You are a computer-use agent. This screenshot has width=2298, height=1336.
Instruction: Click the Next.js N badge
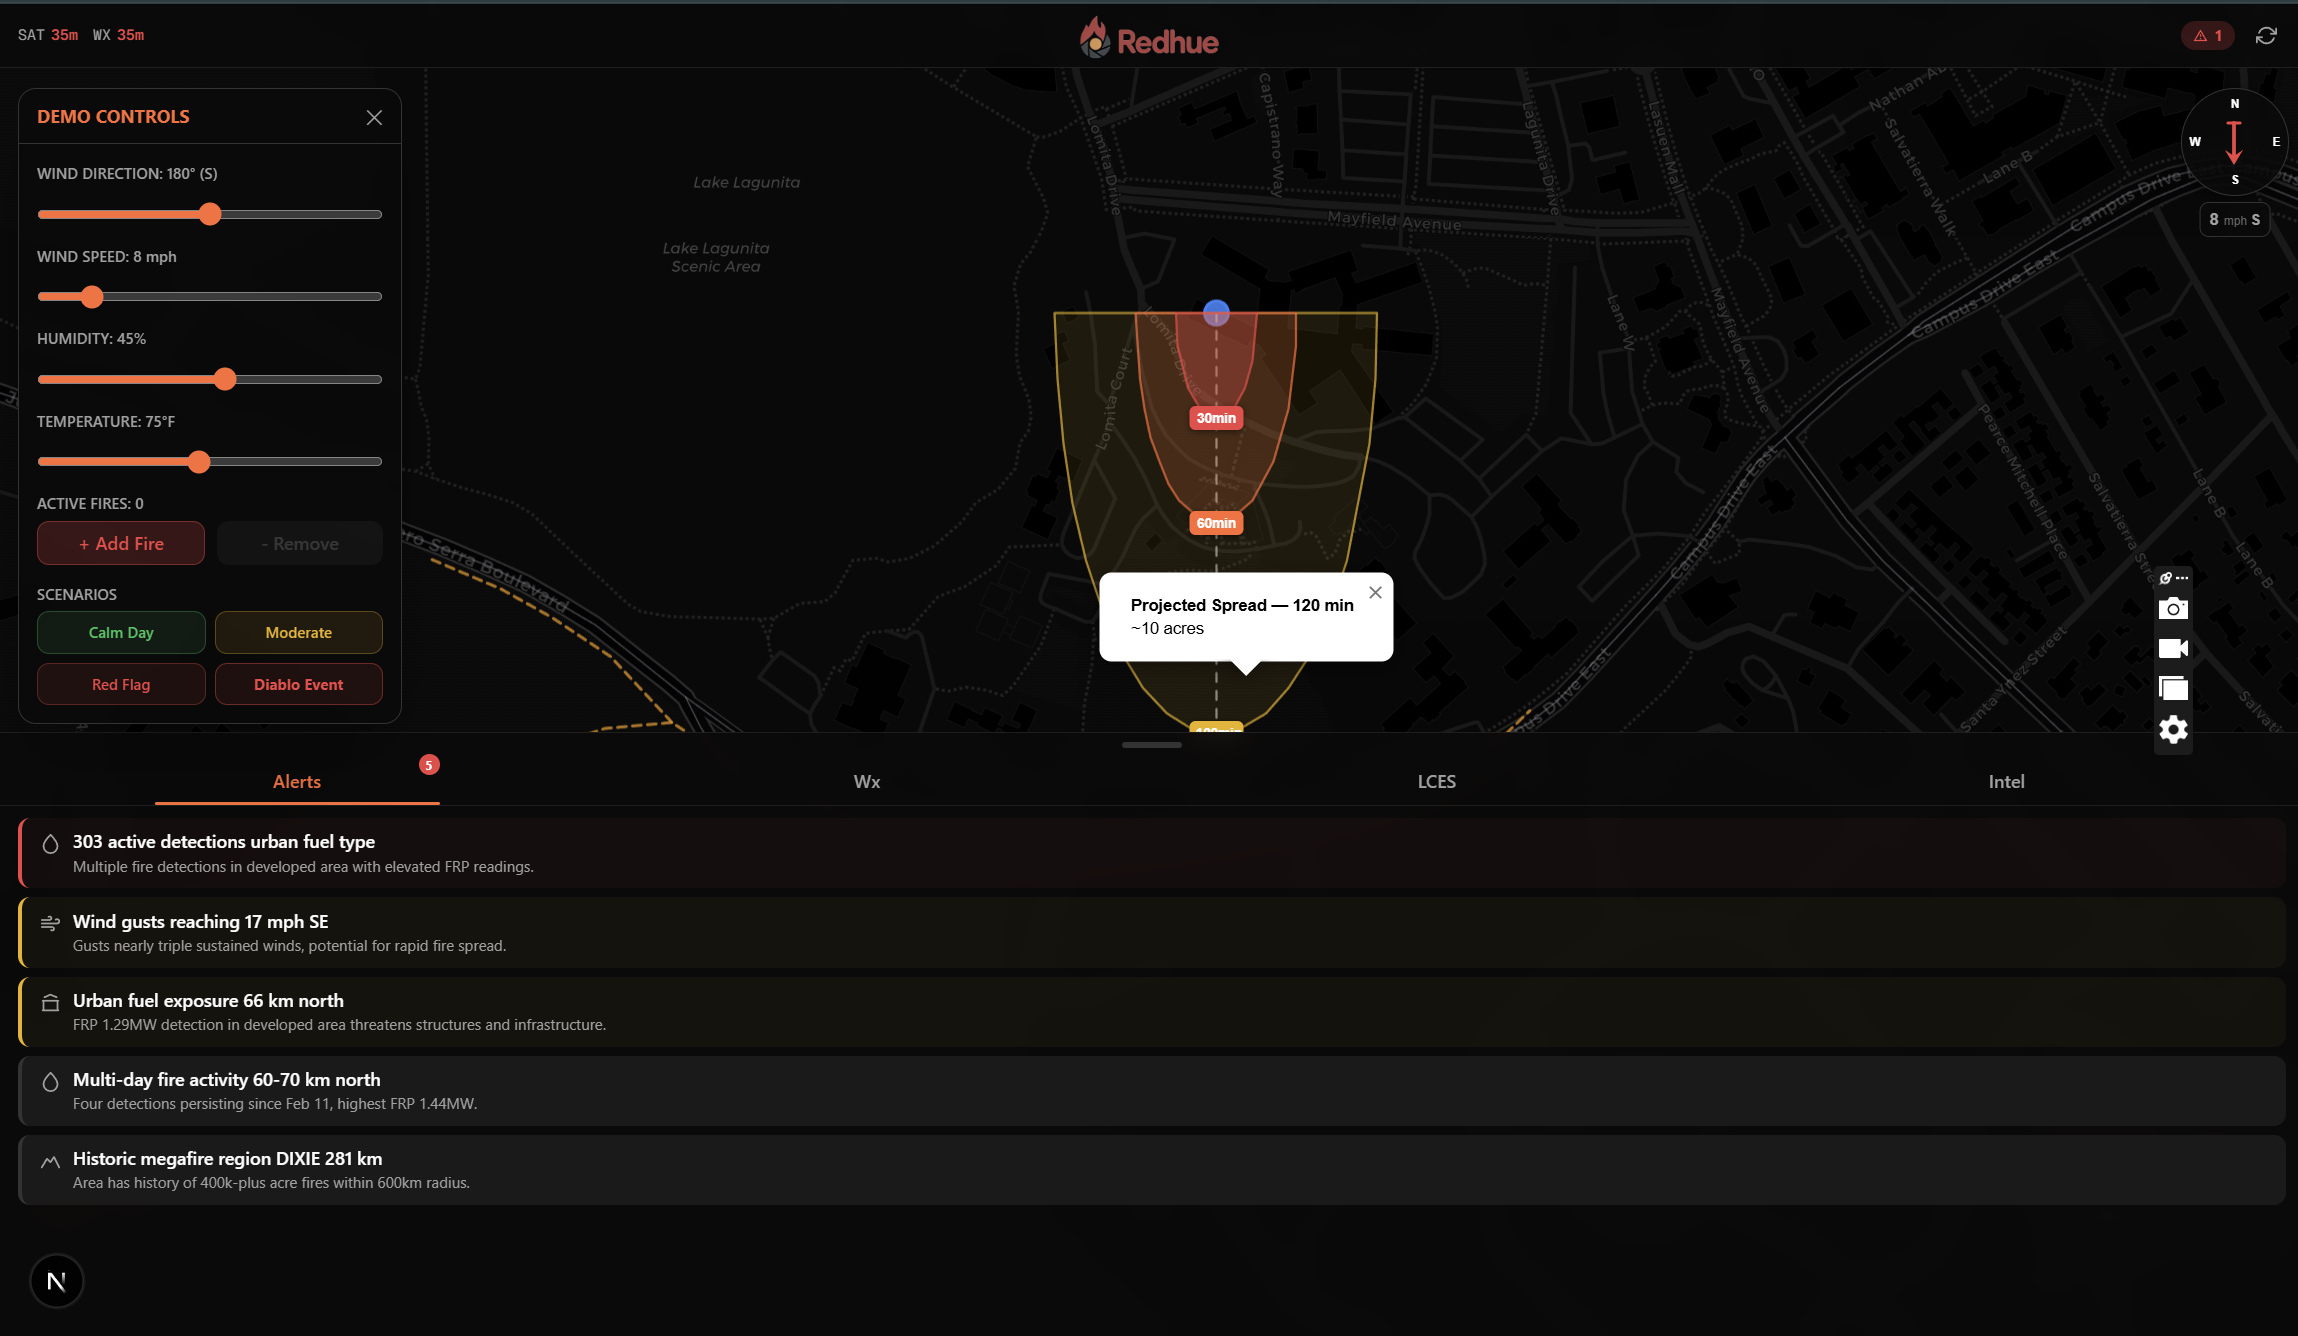pos(57,1281)
